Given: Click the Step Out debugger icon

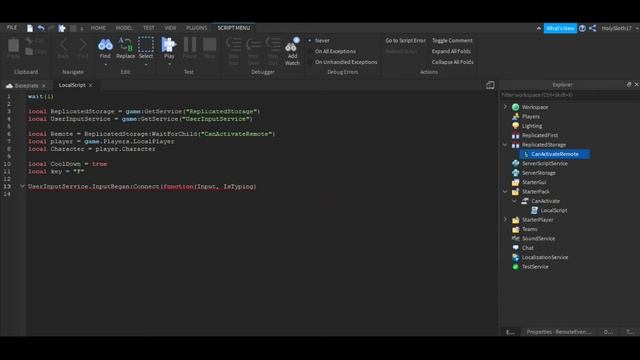Looking at the screenshot, I should [x=273, y=44].
